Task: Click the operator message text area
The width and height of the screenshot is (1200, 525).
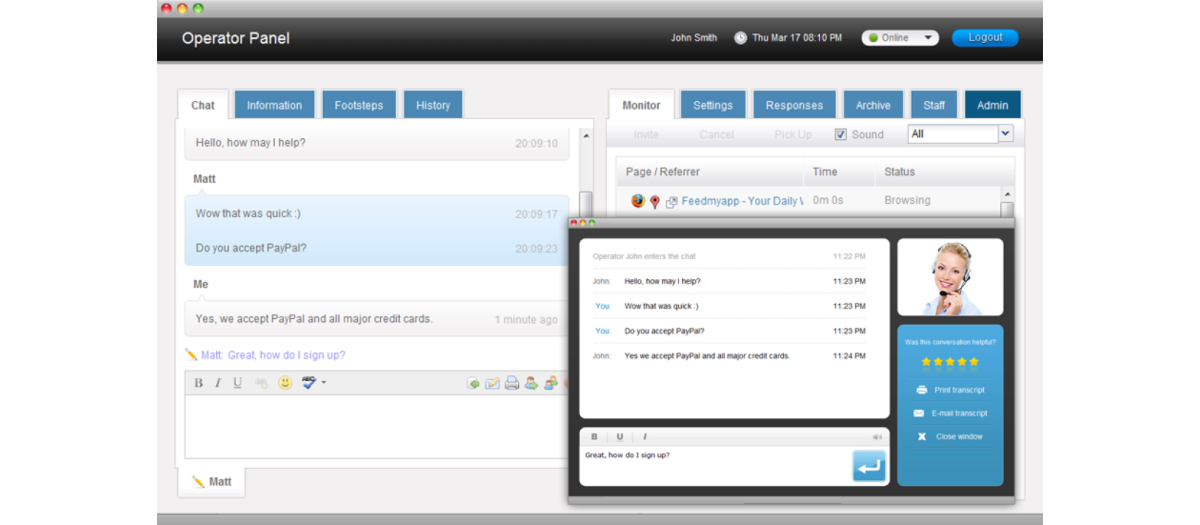Action: (375, 425)
